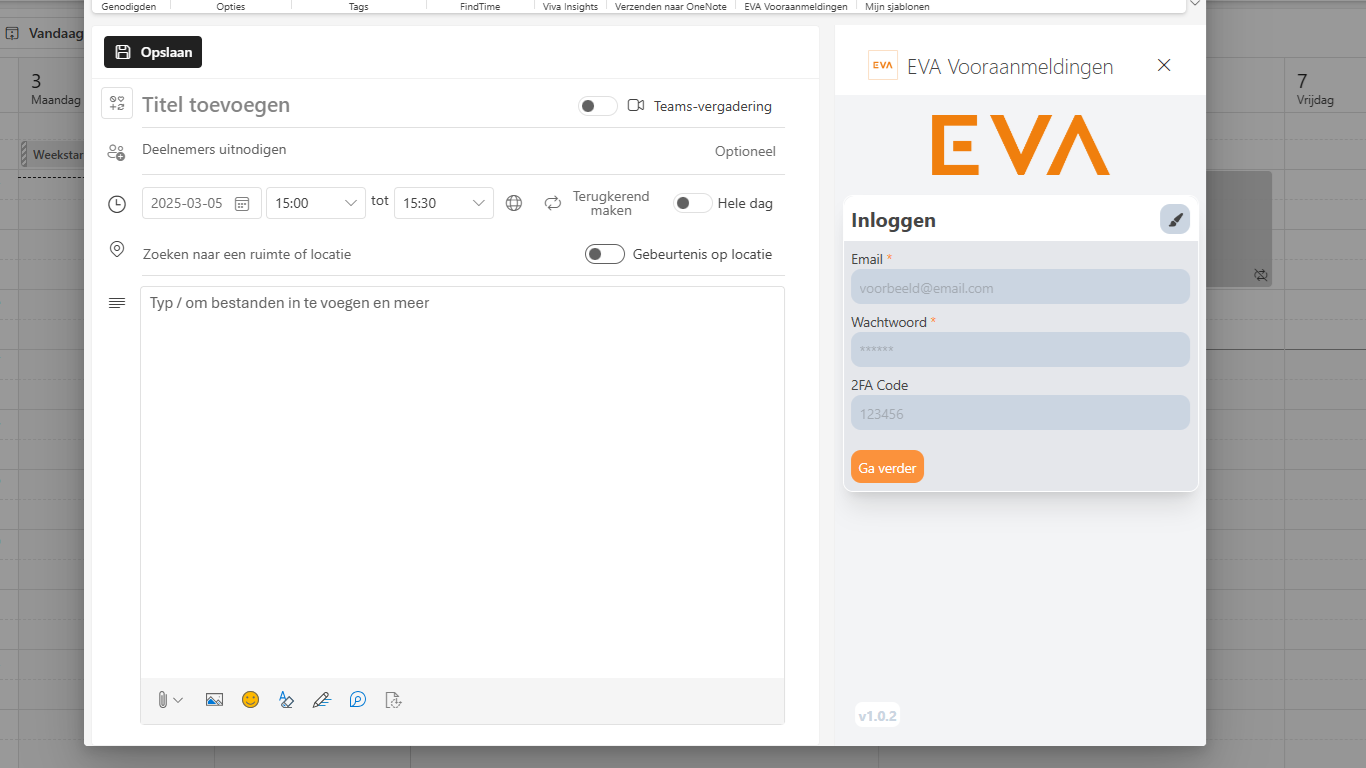Click the Vandaag calendar icon in background

pyautogui.click(x=12, y=33)
